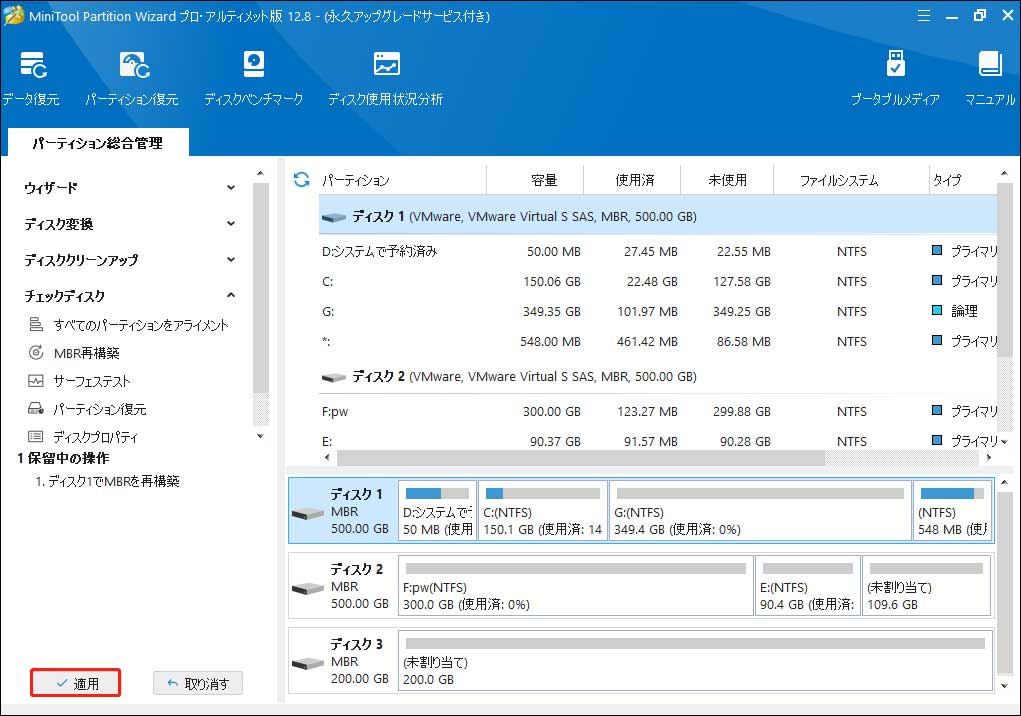Open ディスク使用状況分析 space analyzer
The width and height of the screenshot is (1021, 716).
click(x=385, y=79)
